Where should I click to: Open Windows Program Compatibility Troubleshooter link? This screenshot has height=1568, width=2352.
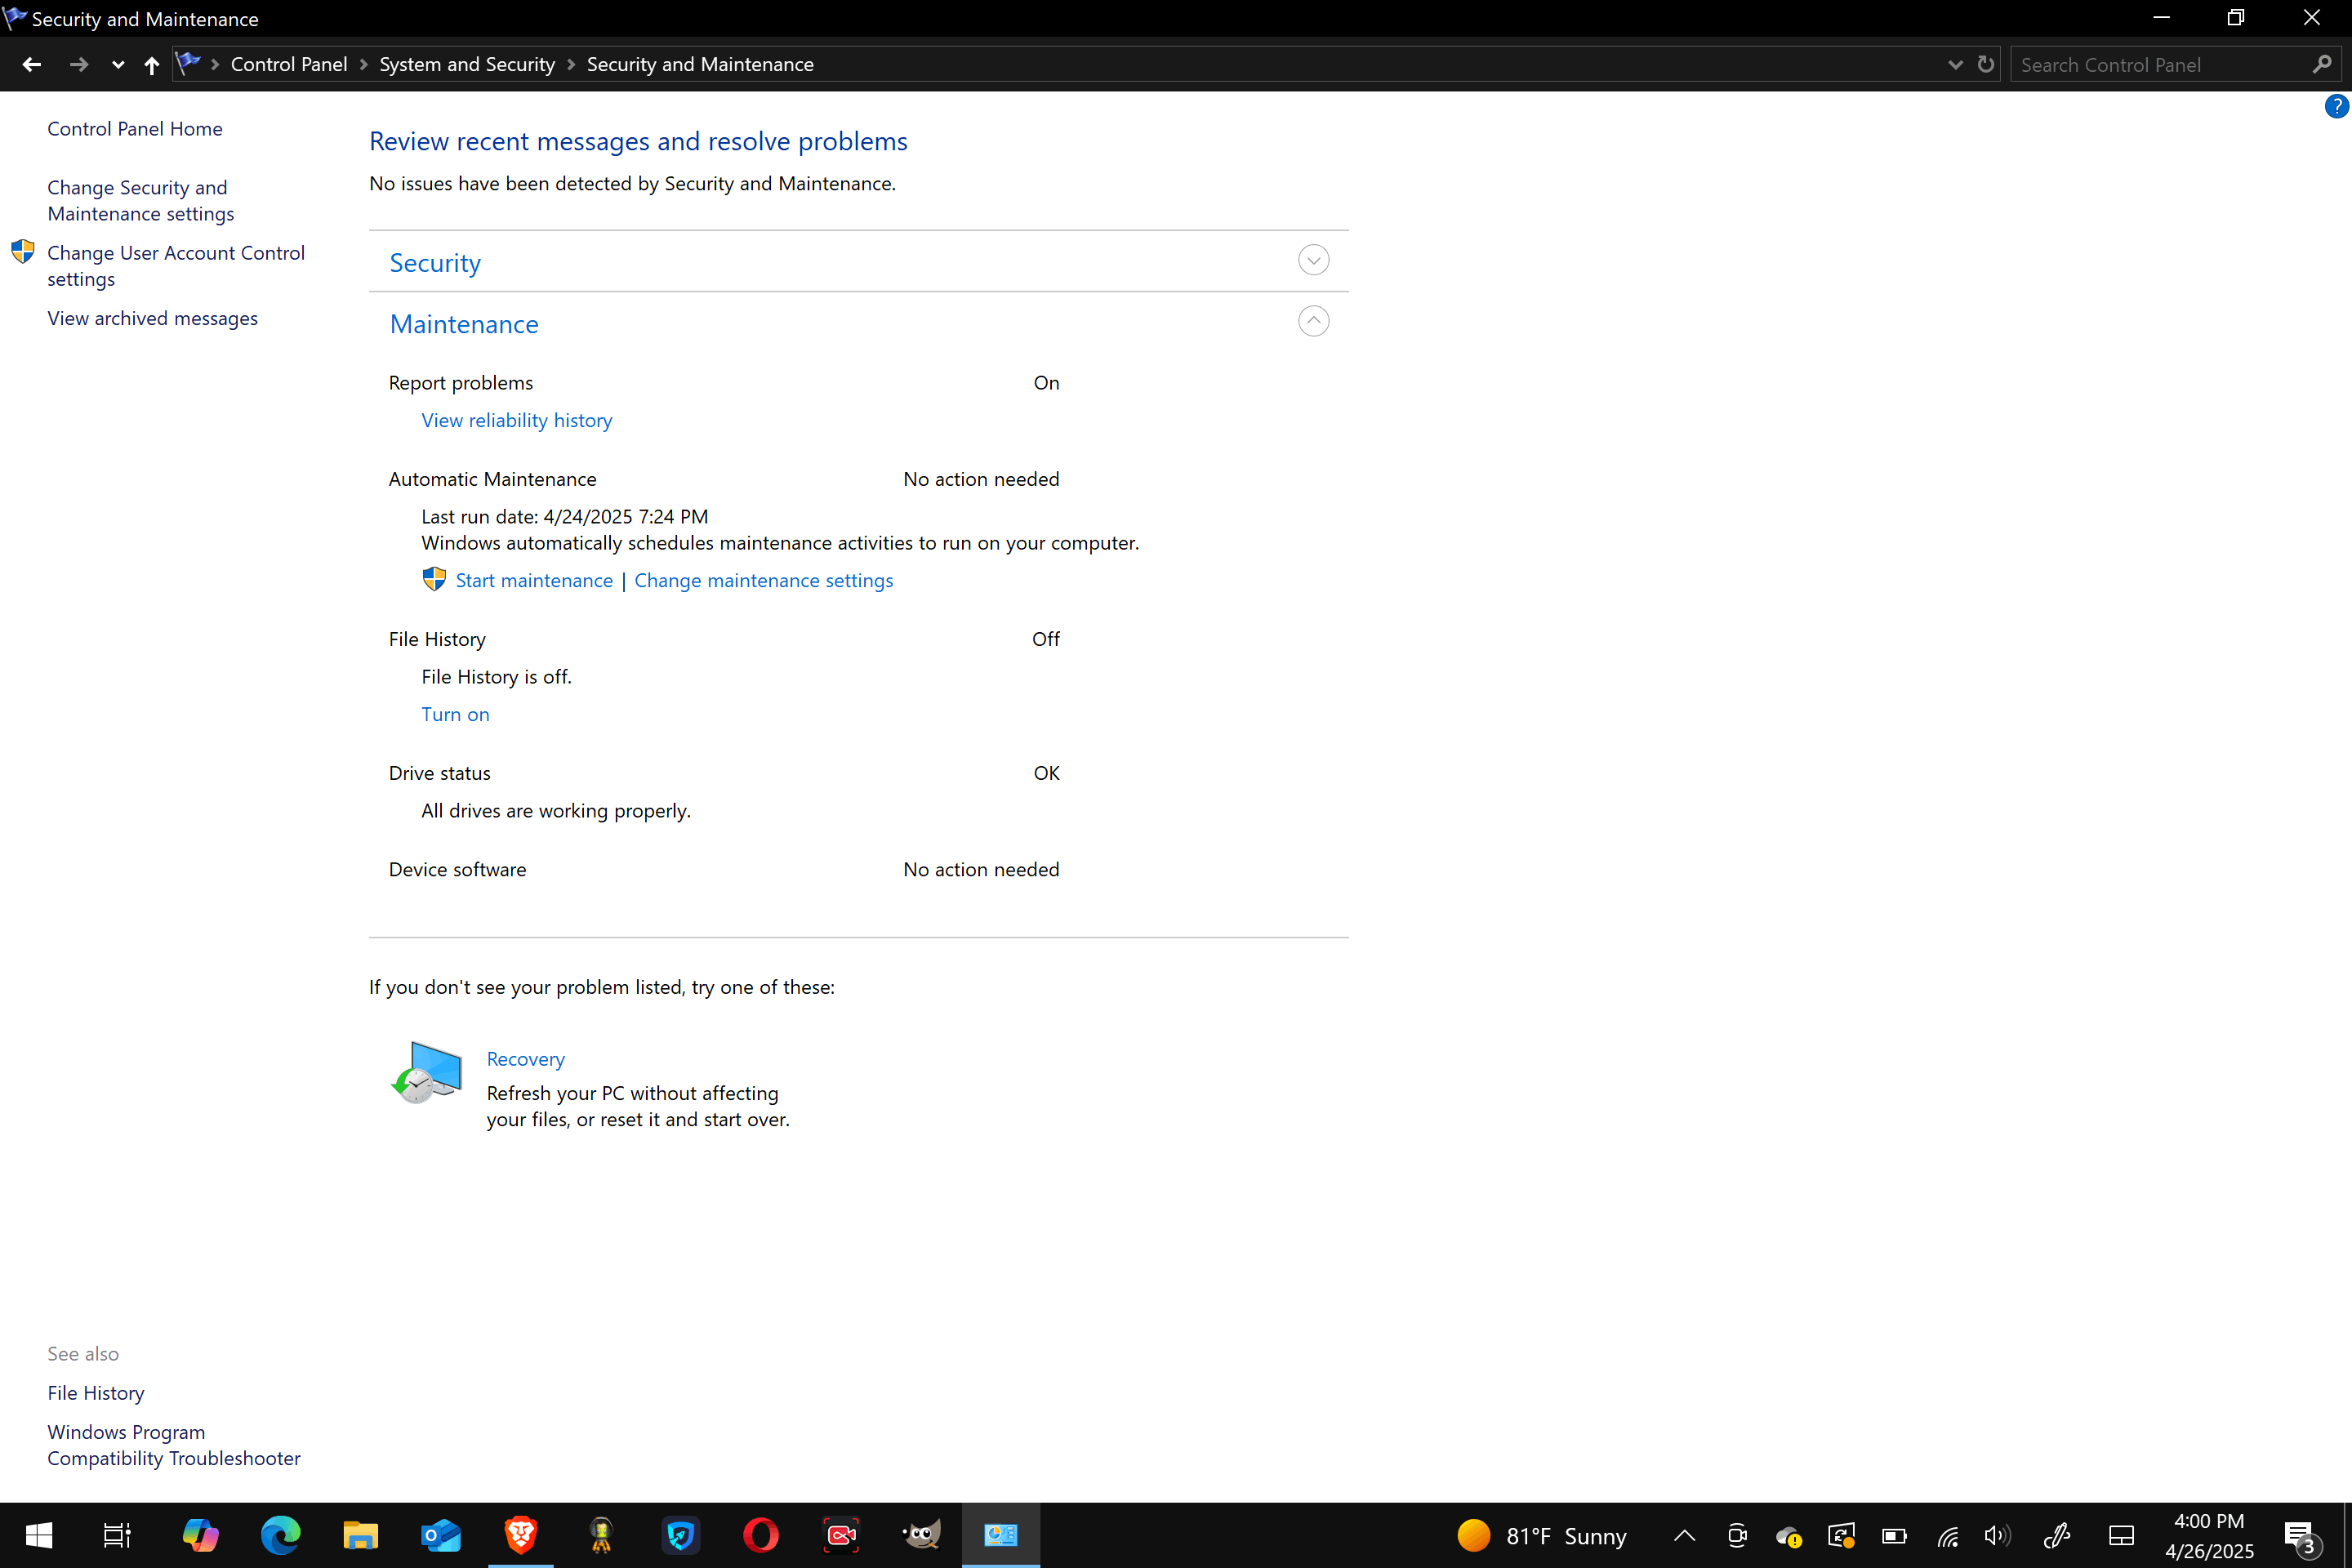174,1445
